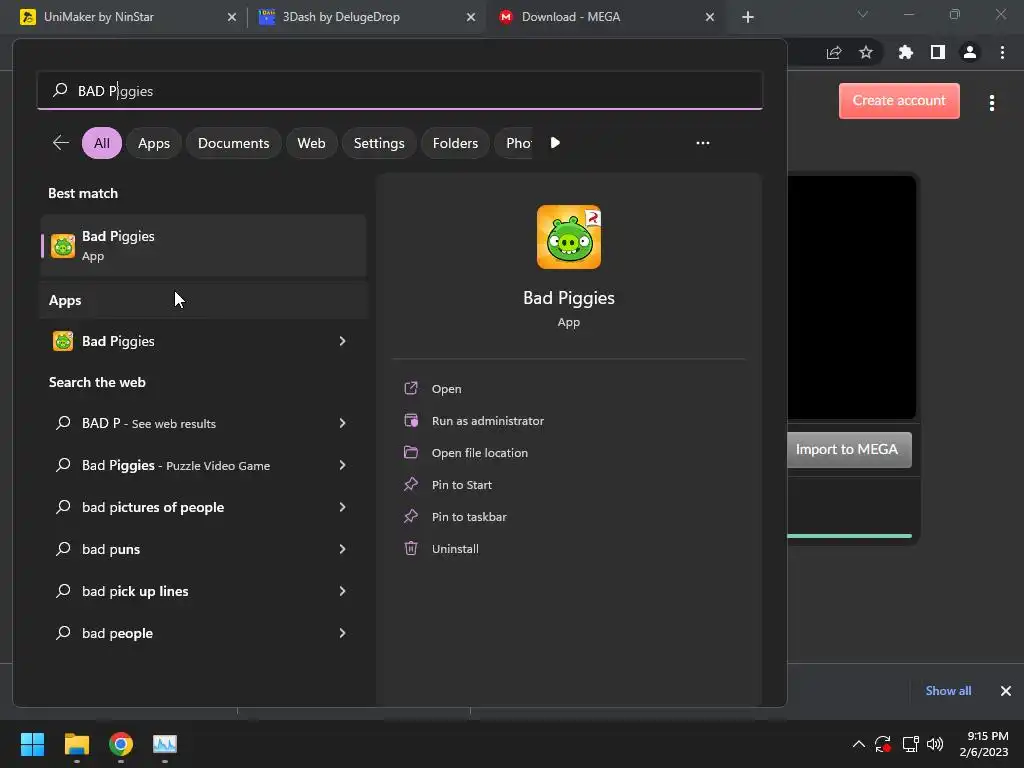Click Run as administrator shield icon

pos(411,421)
